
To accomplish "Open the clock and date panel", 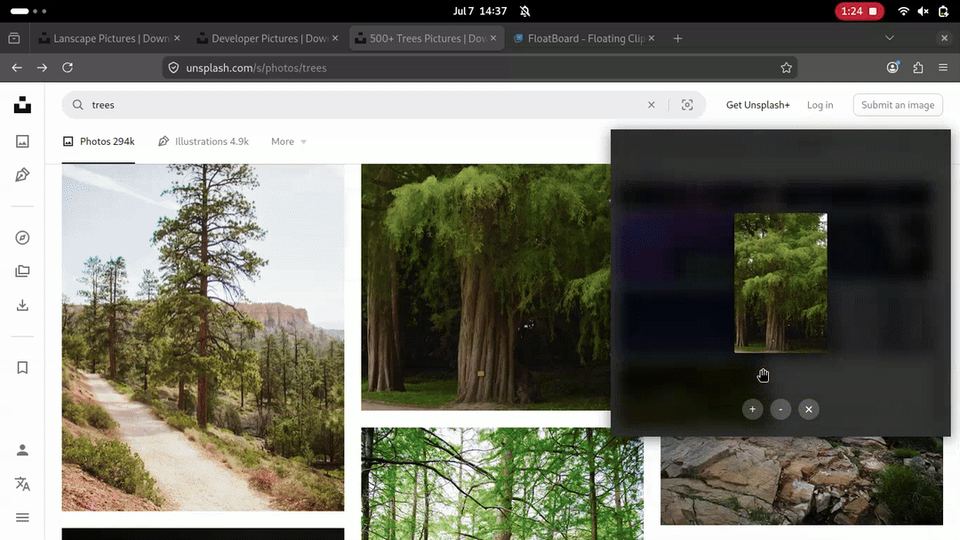I will tap(480, 11).
